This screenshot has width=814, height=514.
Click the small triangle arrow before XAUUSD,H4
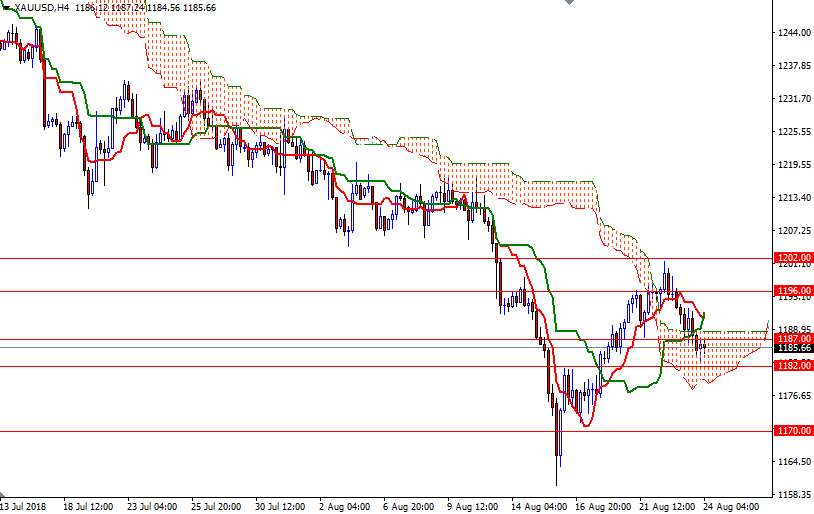(7, 7)
